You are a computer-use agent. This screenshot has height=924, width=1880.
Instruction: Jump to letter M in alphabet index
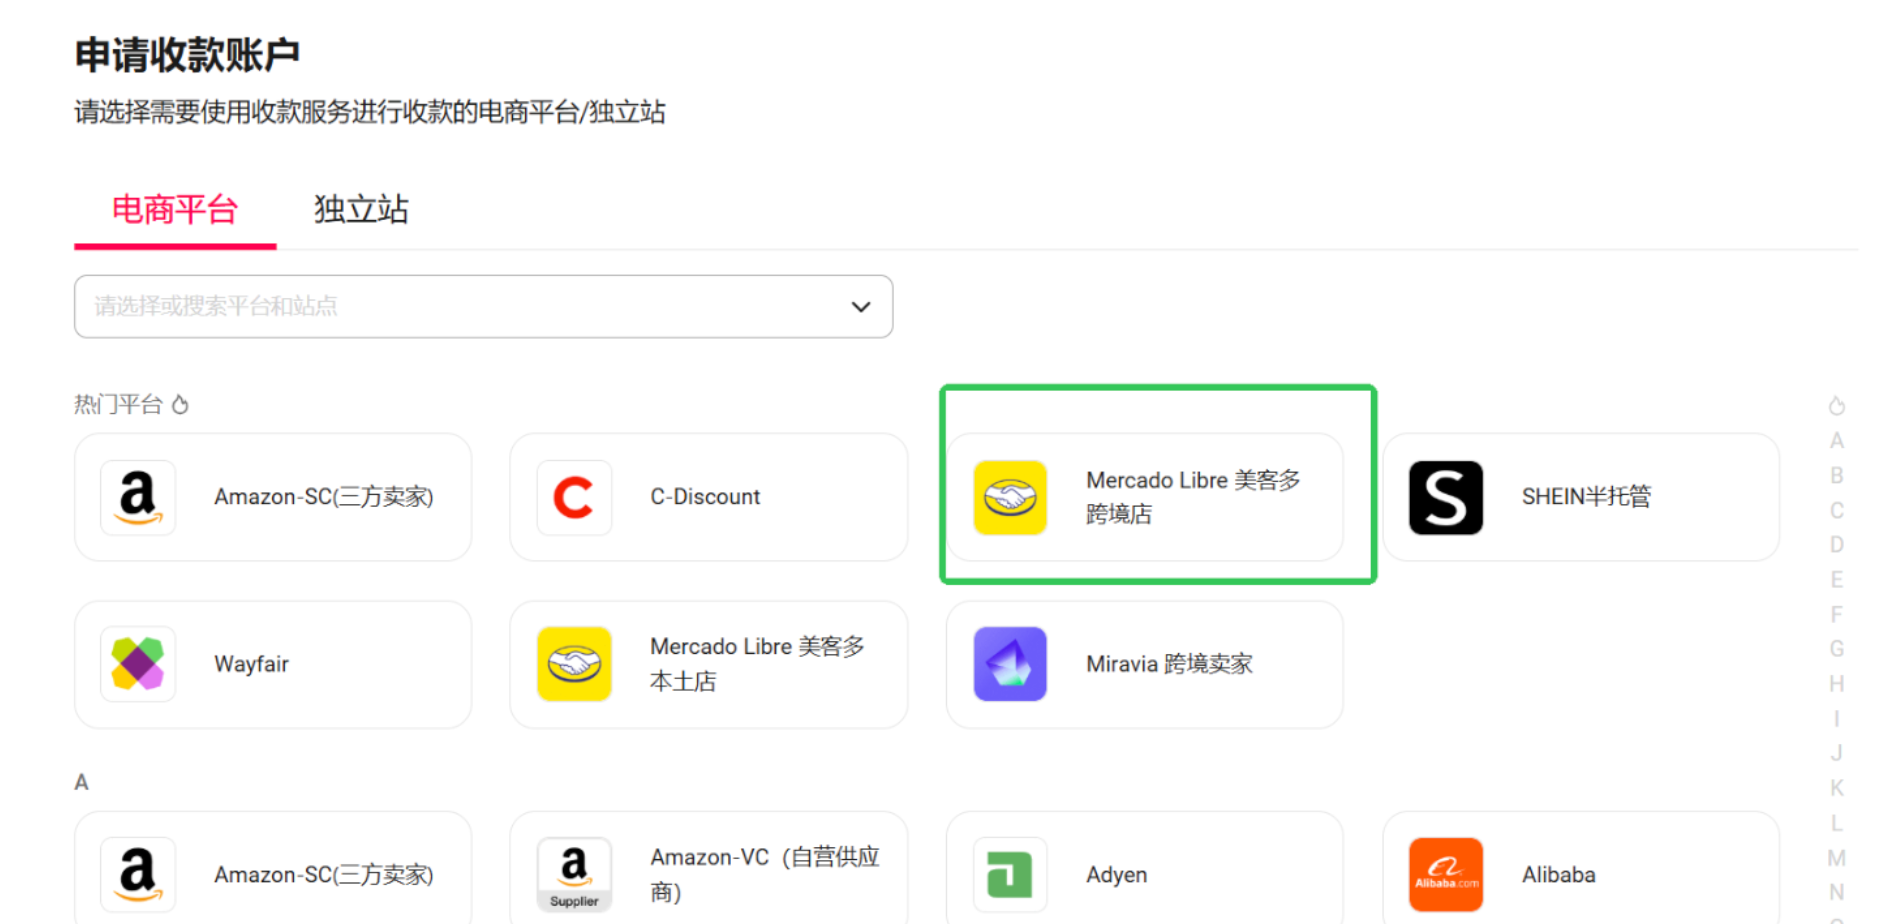click(1836, 858)
